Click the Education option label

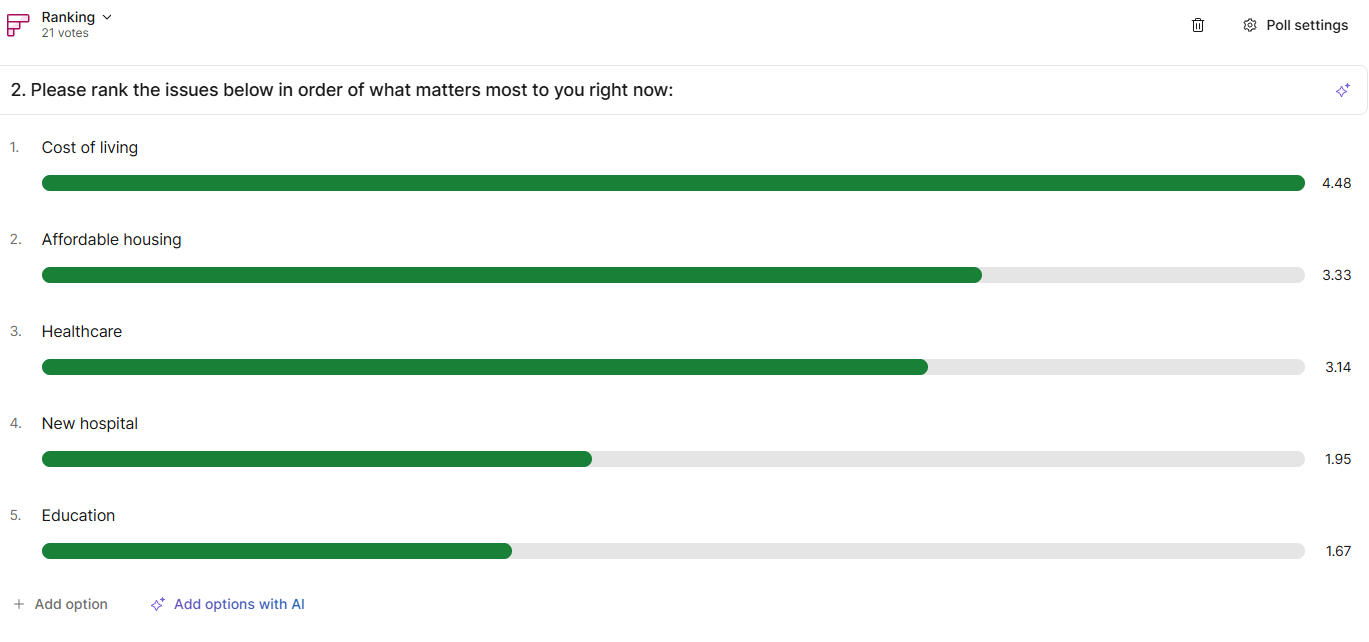tap(78, 515)
